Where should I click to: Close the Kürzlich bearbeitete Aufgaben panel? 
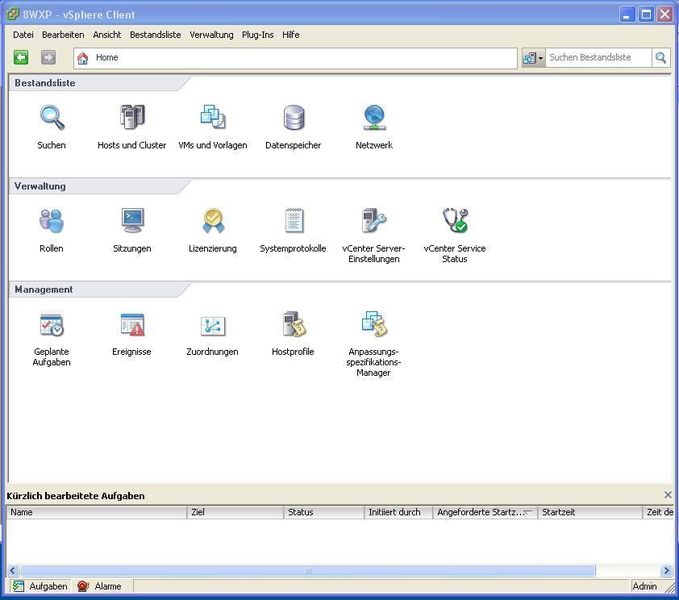[668, 495]
